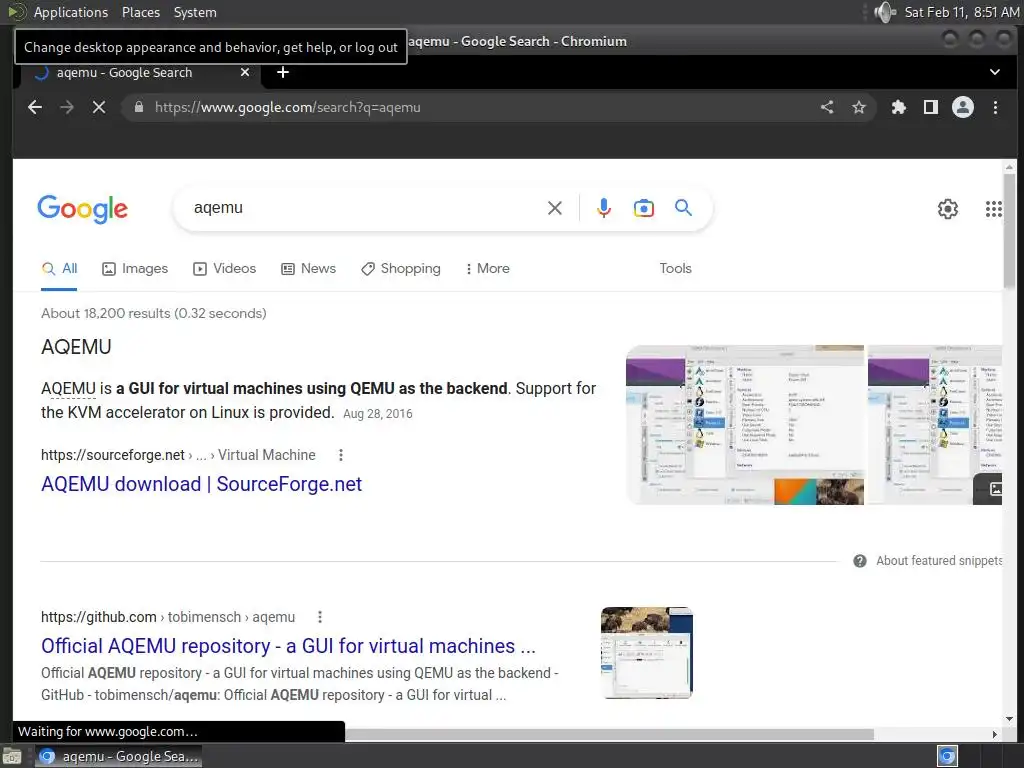Image resolution: width=1024 pixels, height=768 pixels.
Task: Bookmark this page with the star
Action: click(859, 107)
